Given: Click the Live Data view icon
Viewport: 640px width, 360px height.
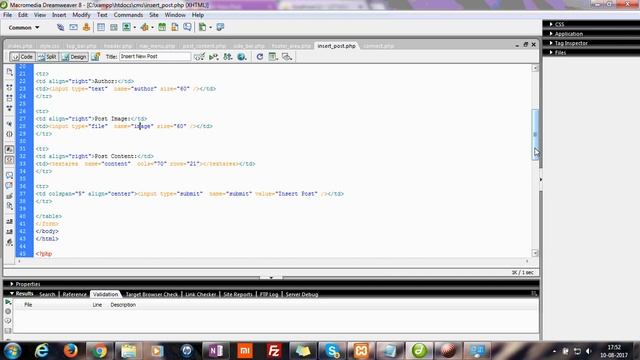Looking at the screenshot, I should click(x=96, y=57).
